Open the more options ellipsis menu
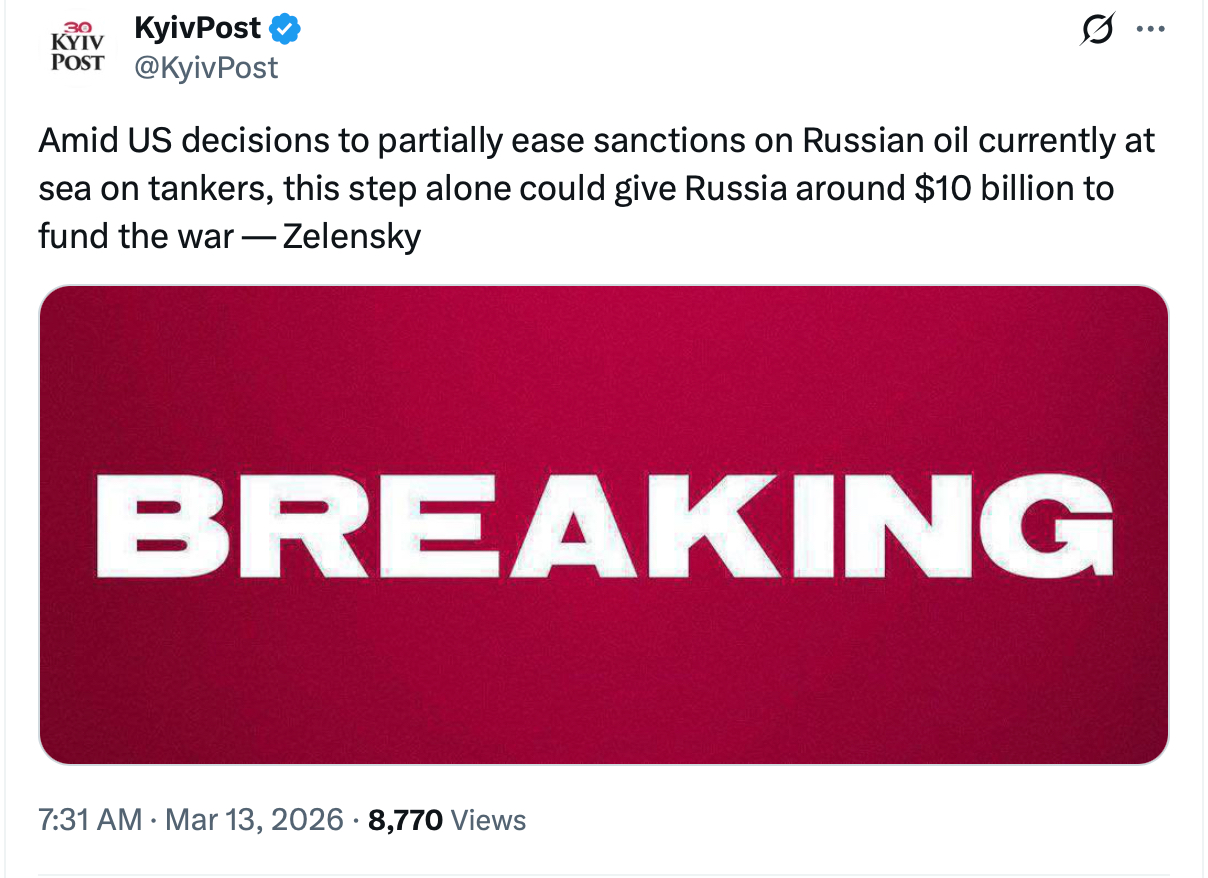 coord(1152,30)
